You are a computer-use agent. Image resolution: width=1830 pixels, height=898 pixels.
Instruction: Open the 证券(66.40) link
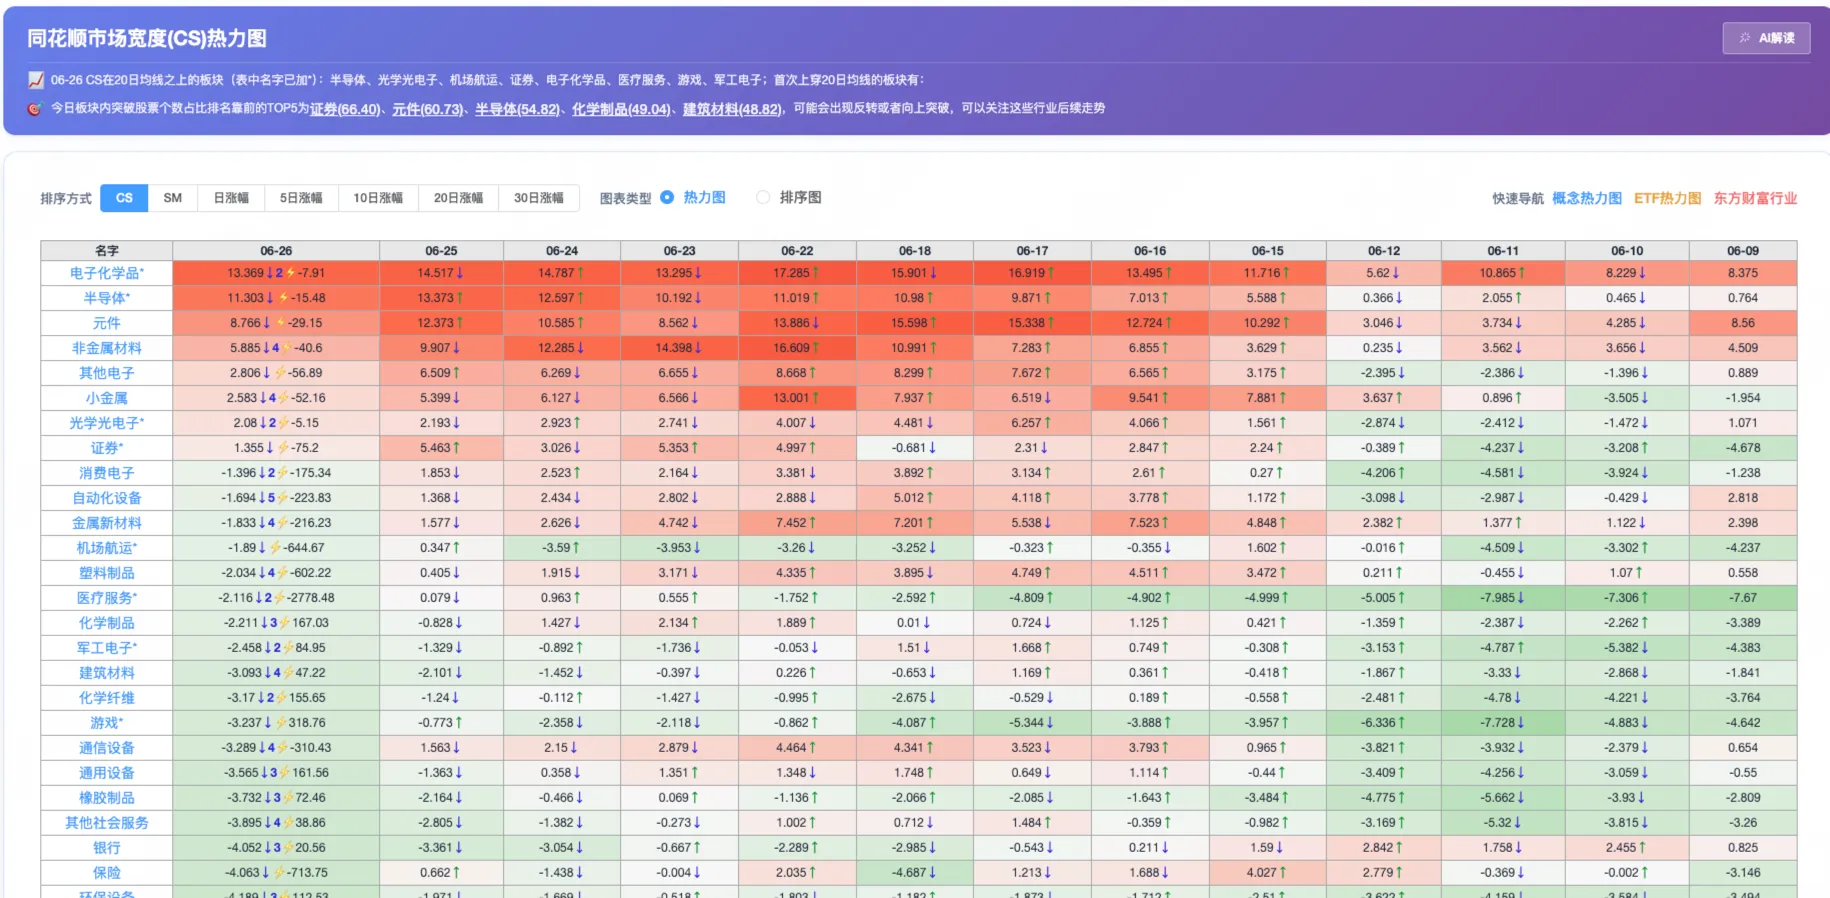[x=345, y=109]
